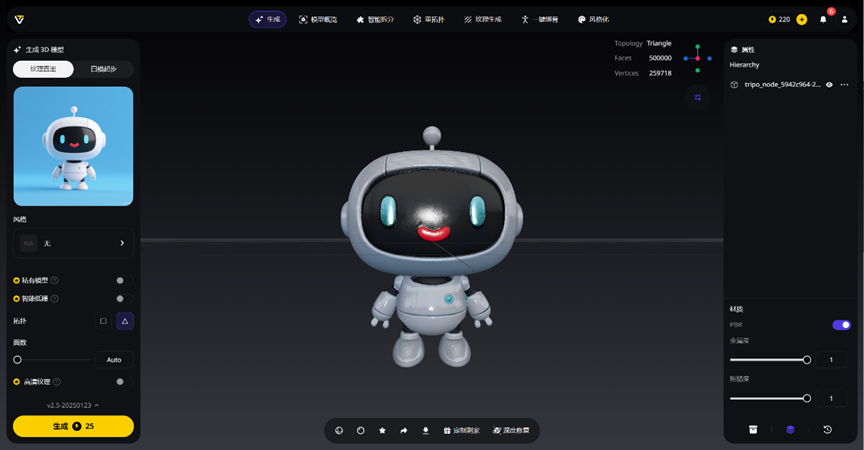Select the first white pill tab under 生成 3D 模型
The width and height of the screenshot is (864, 450).
pyautogui.click(x=44, y=69)
